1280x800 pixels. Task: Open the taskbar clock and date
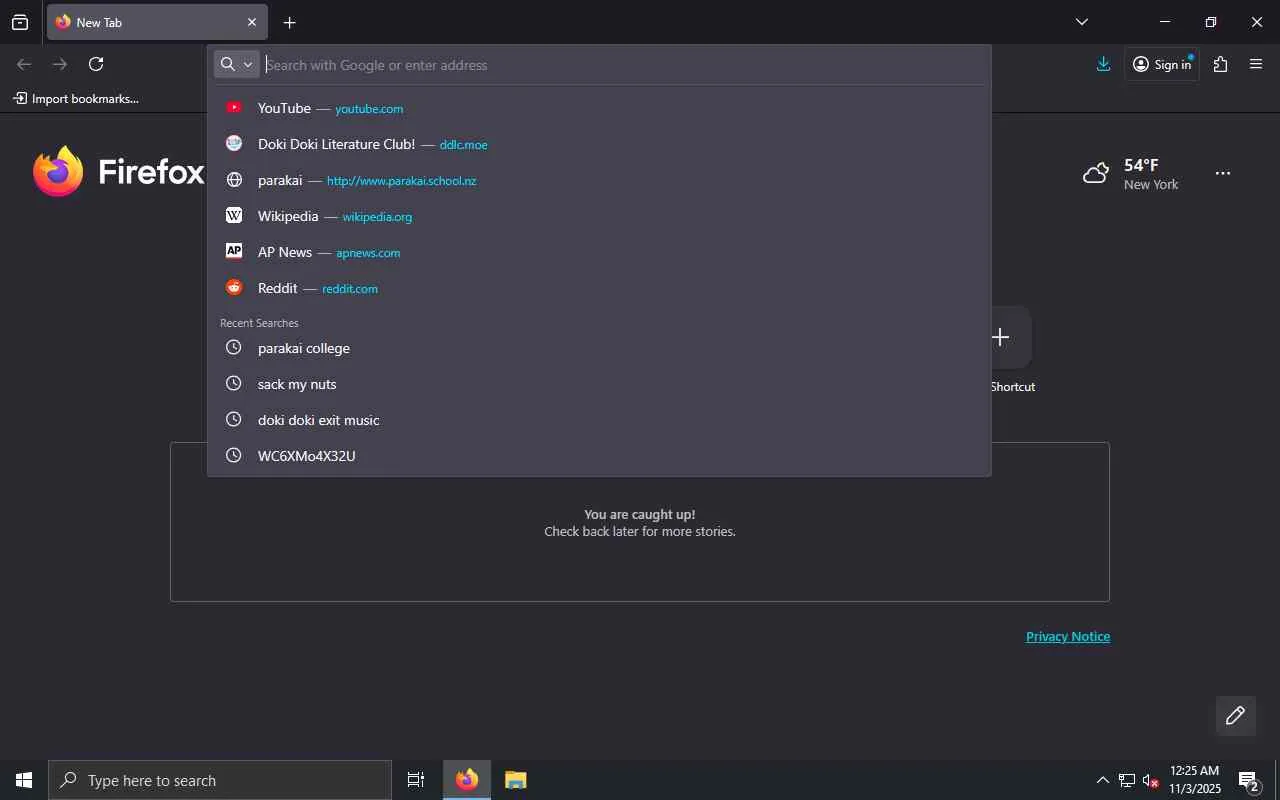click(1195, 780)
